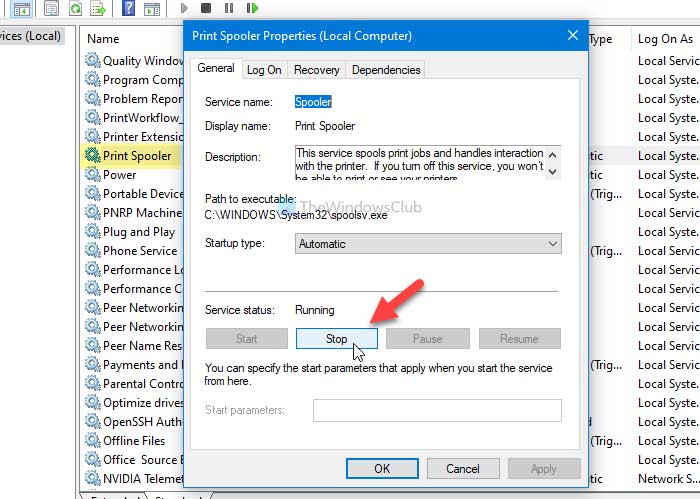The width and height of the screenshot is (700, 499).
Task: Click gear icon beside Peer Name Resolution service
Action: [x=92, y=345]
